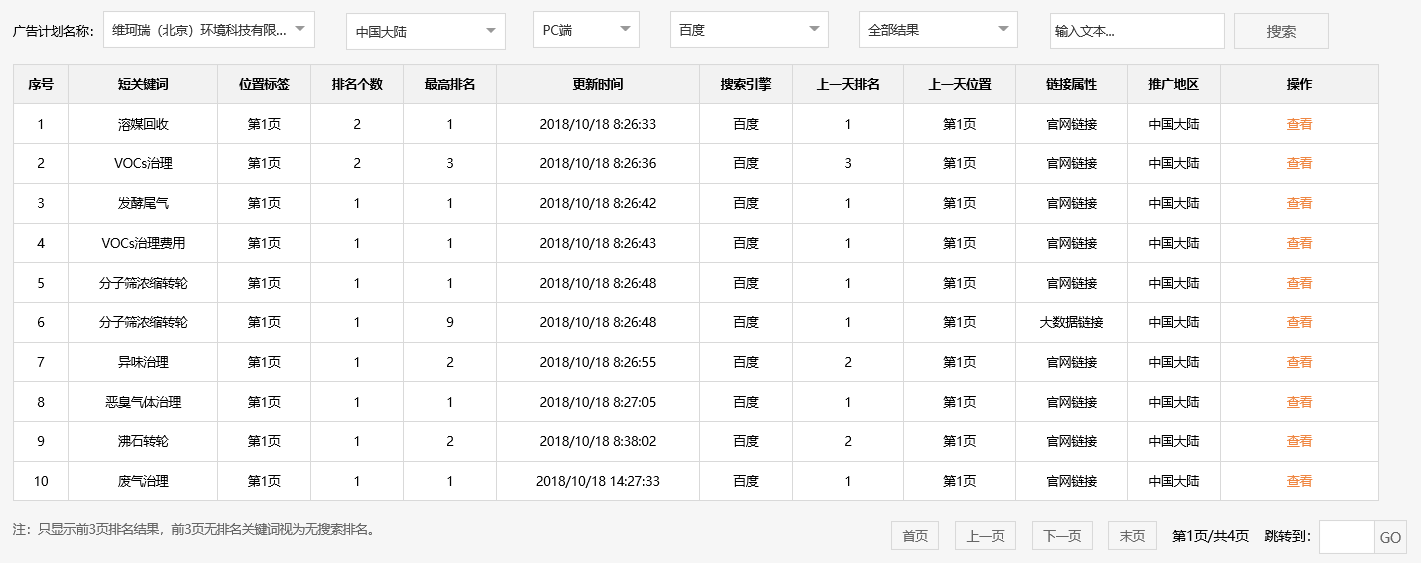Viewport: 1421px width, 563px height.
Task: Click the 上一页 pagination button
Action: coord(985,536)
